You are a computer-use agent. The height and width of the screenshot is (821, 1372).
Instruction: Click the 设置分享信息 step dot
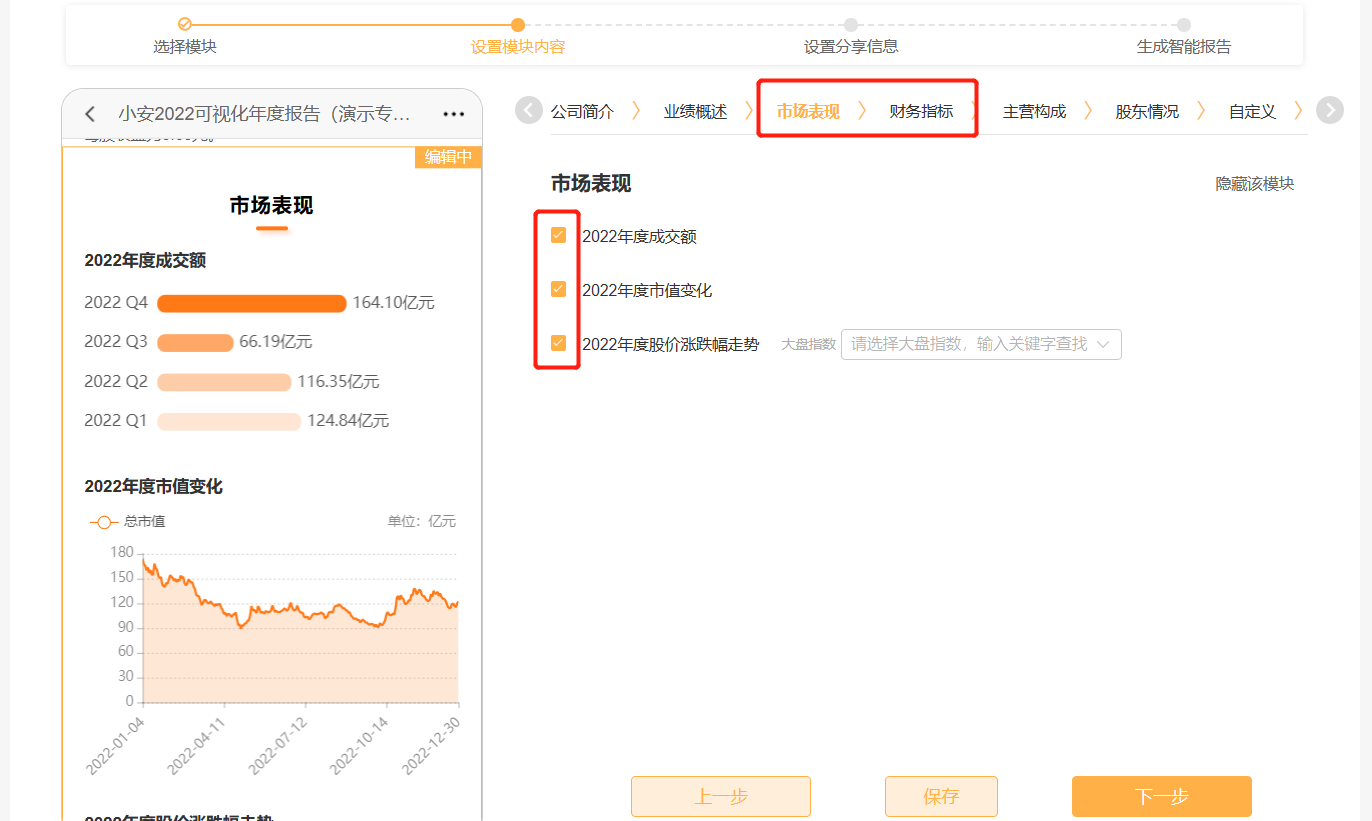[x=850, y=25]
